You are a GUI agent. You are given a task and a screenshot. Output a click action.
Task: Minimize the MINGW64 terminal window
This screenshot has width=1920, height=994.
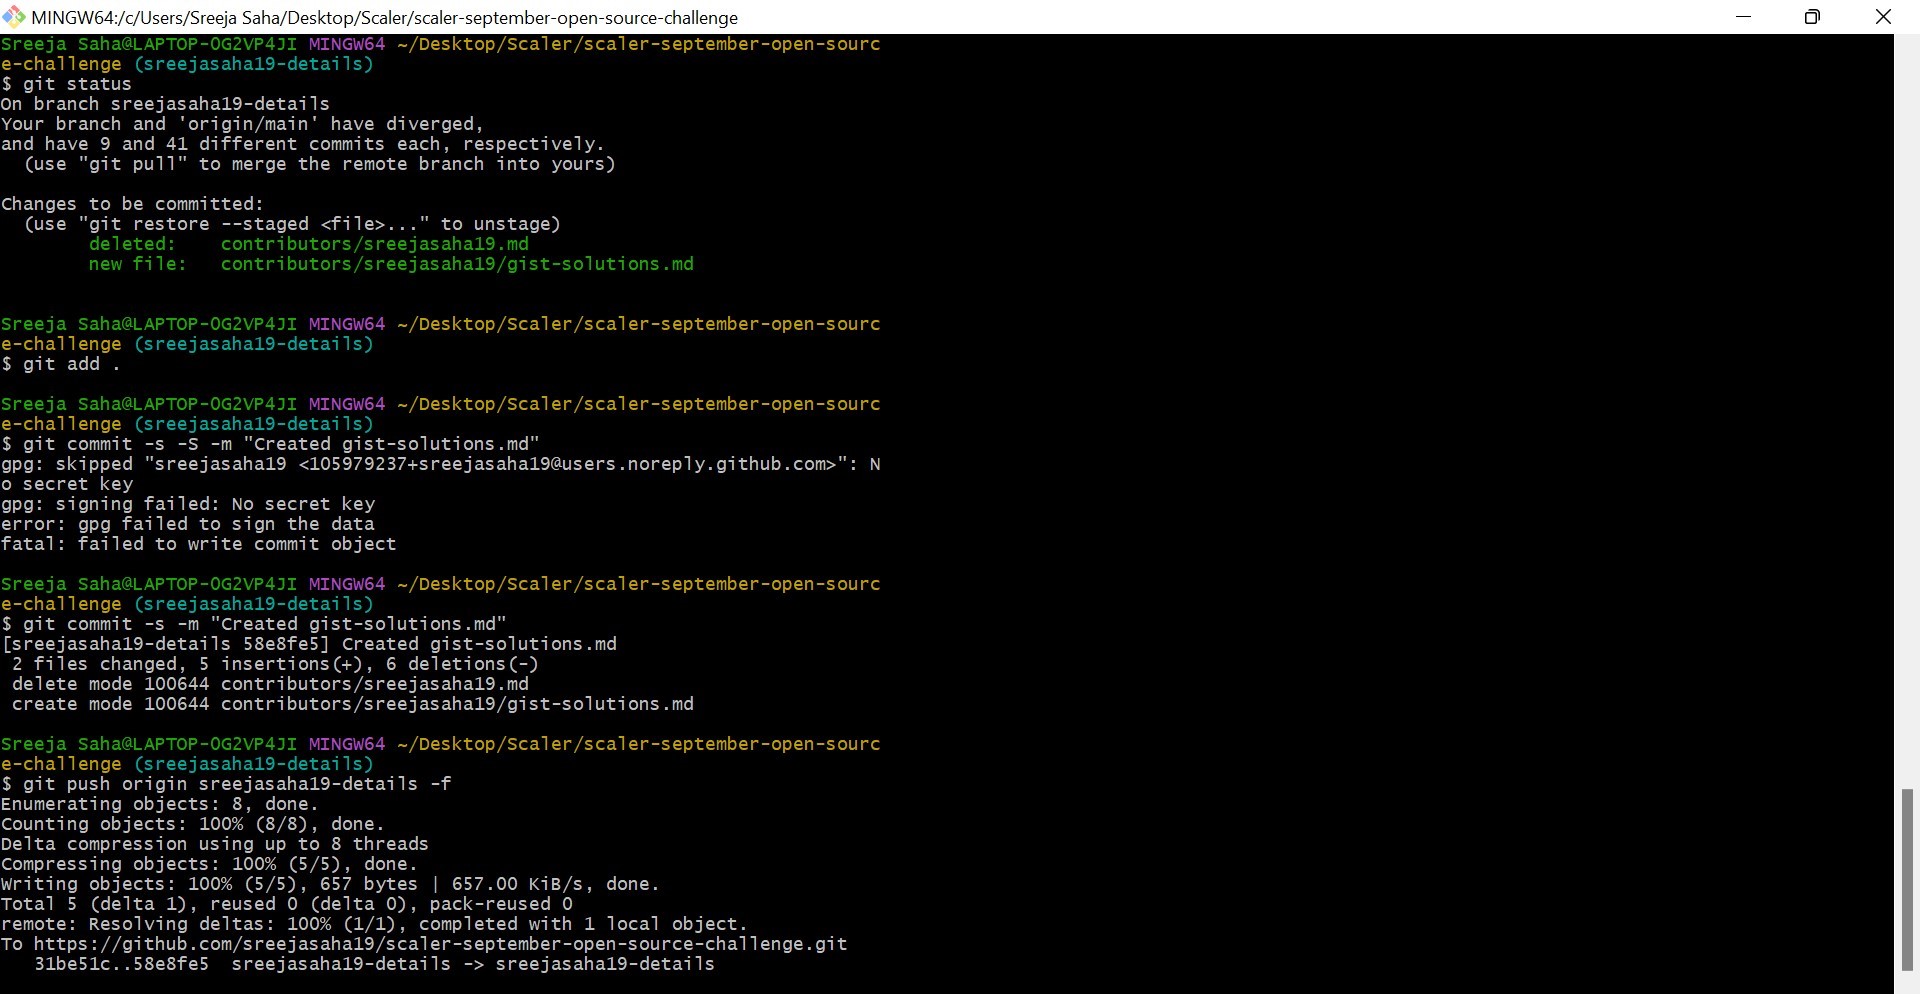[x=1743, y=17]
